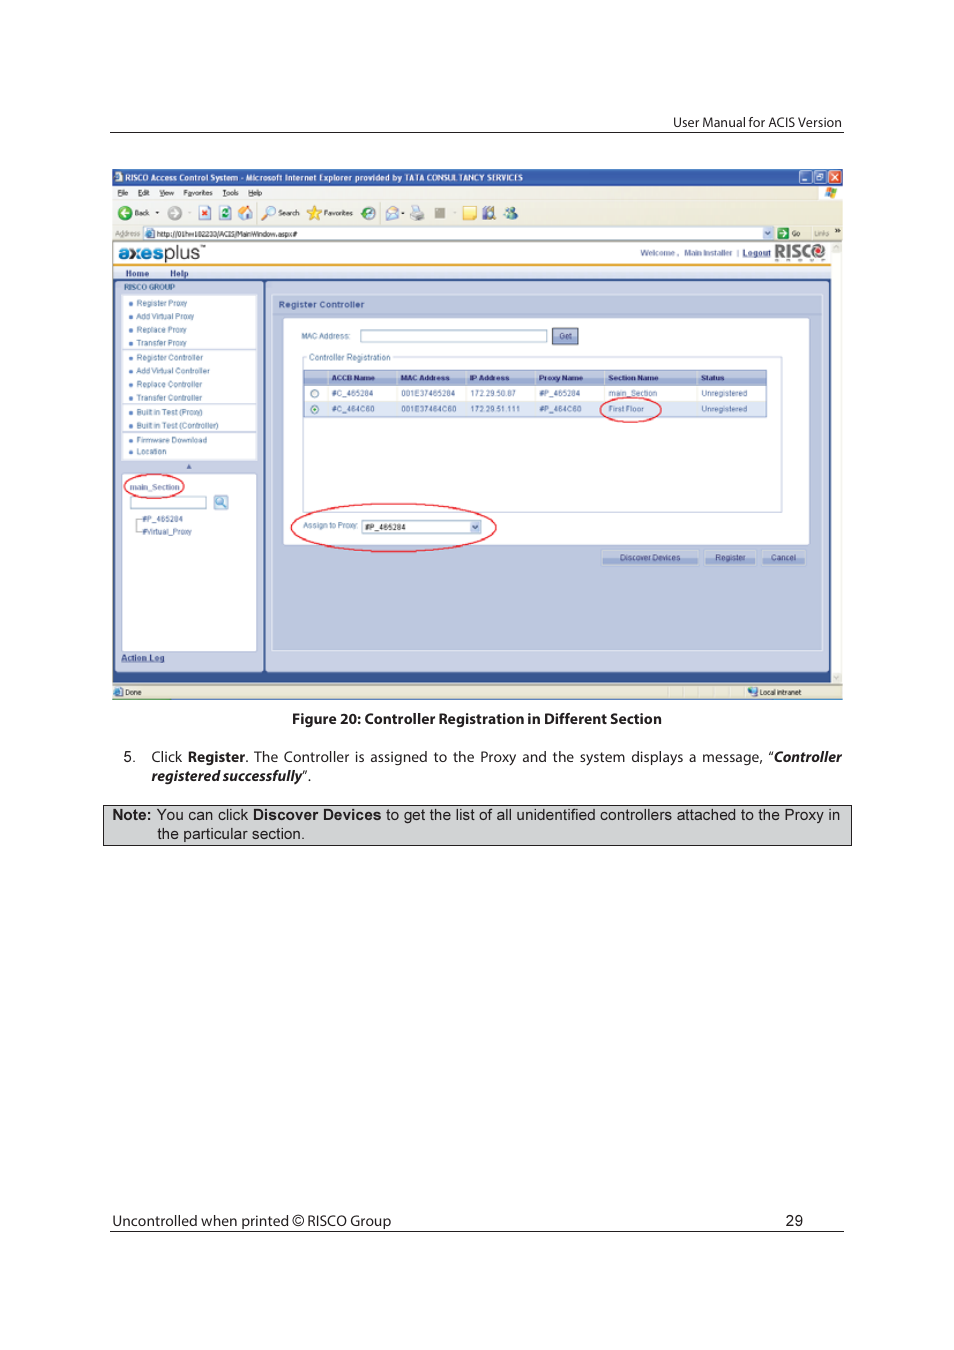Open Transfer Controller in sidebar
Image resolution: width=954 pixels, height=1350 pixels.
[169, 398]
